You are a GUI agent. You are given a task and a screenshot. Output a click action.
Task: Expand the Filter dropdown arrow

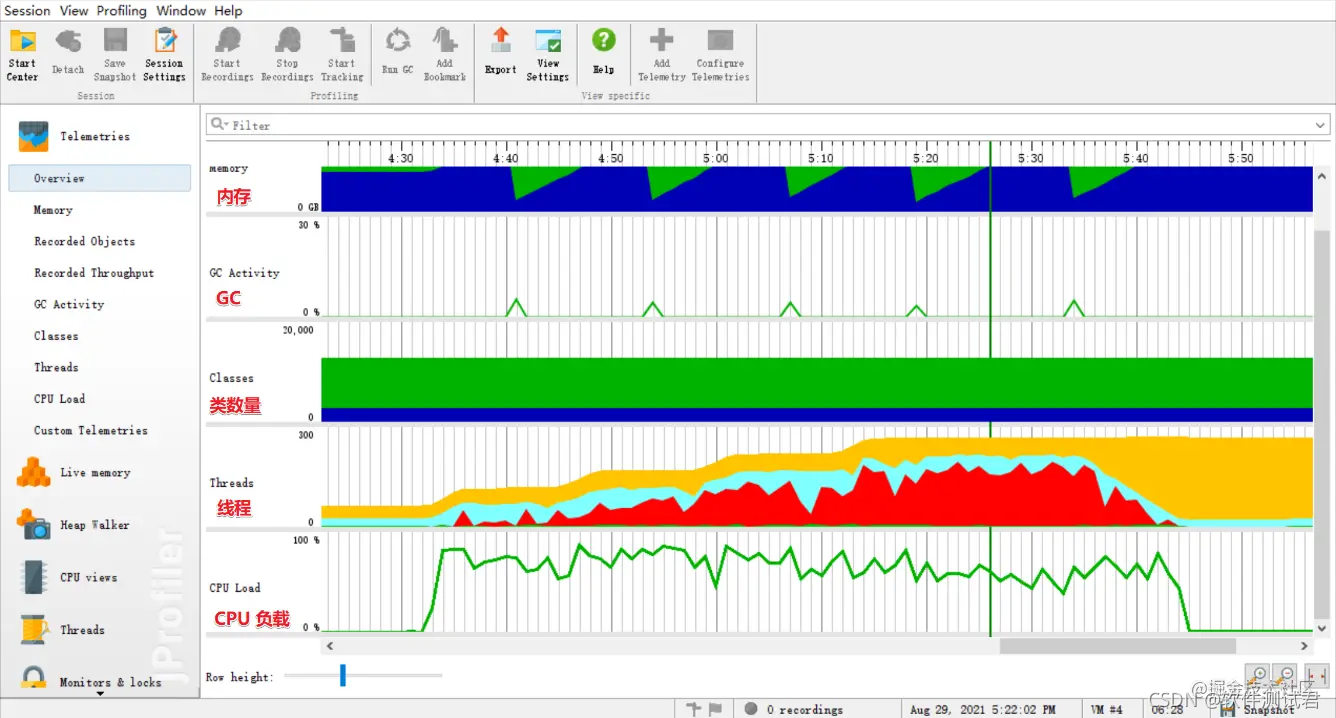[1319, 125]
